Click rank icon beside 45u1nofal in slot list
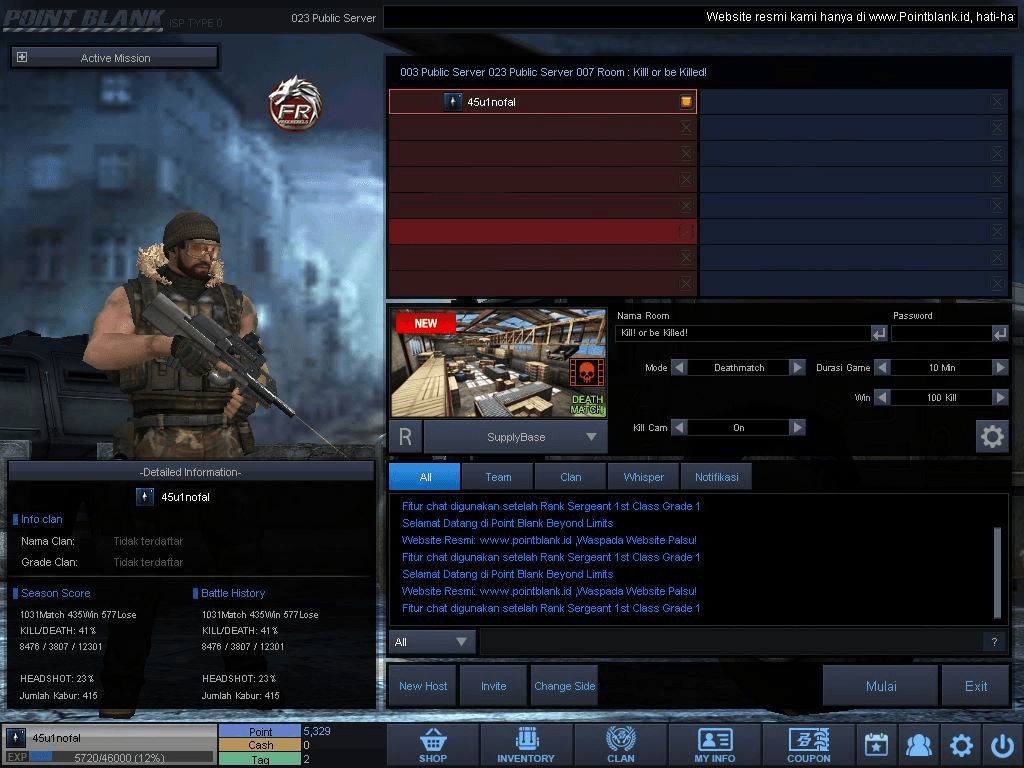This screenshot has width=1024, height=768. point(453,102)
